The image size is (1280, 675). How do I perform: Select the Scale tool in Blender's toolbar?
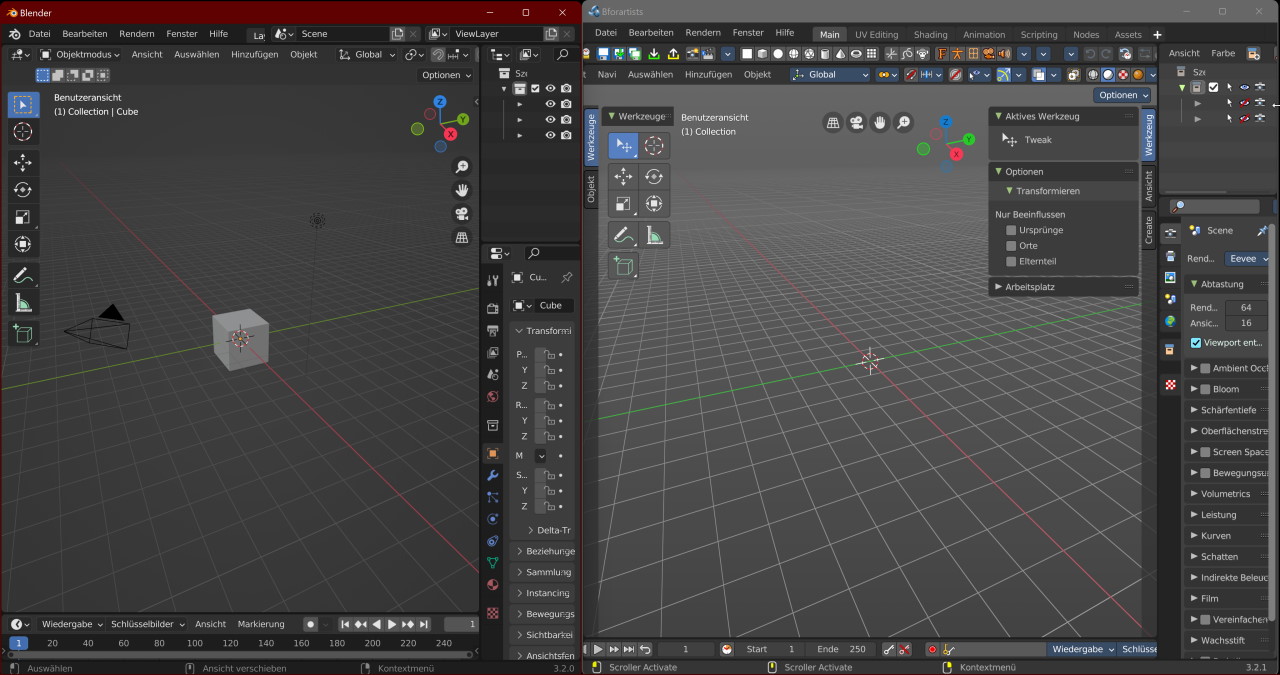pos(23,217)
